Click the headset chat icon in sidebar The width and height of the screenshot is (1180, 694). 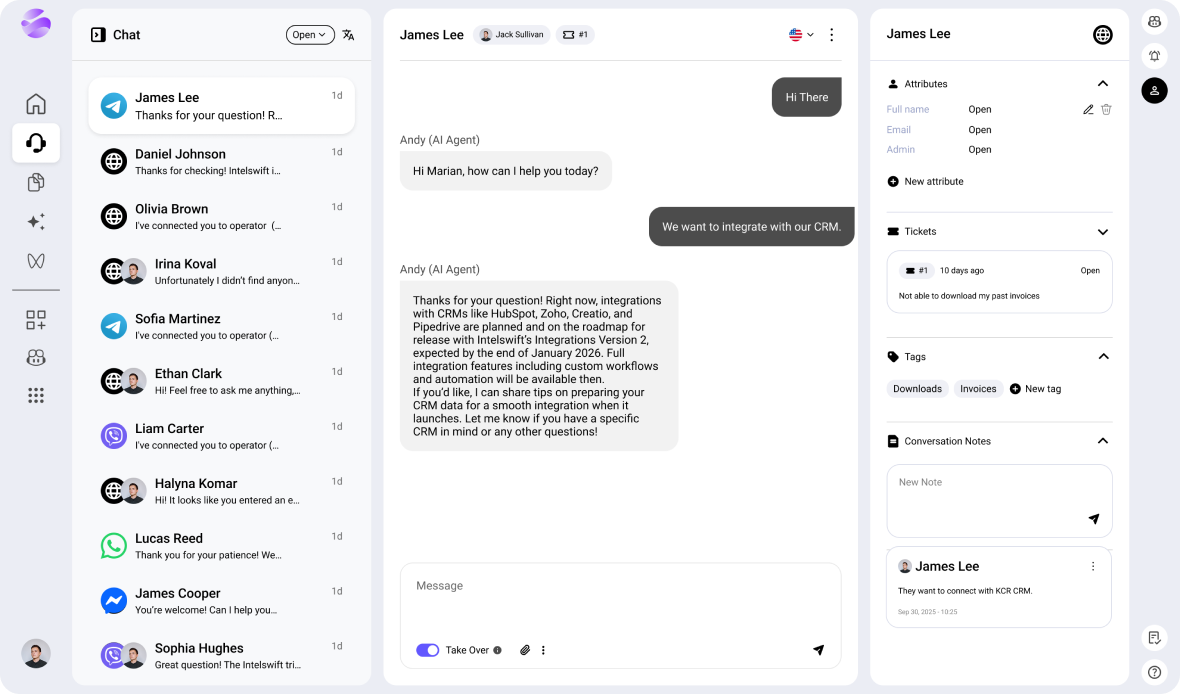pos(36,143)
